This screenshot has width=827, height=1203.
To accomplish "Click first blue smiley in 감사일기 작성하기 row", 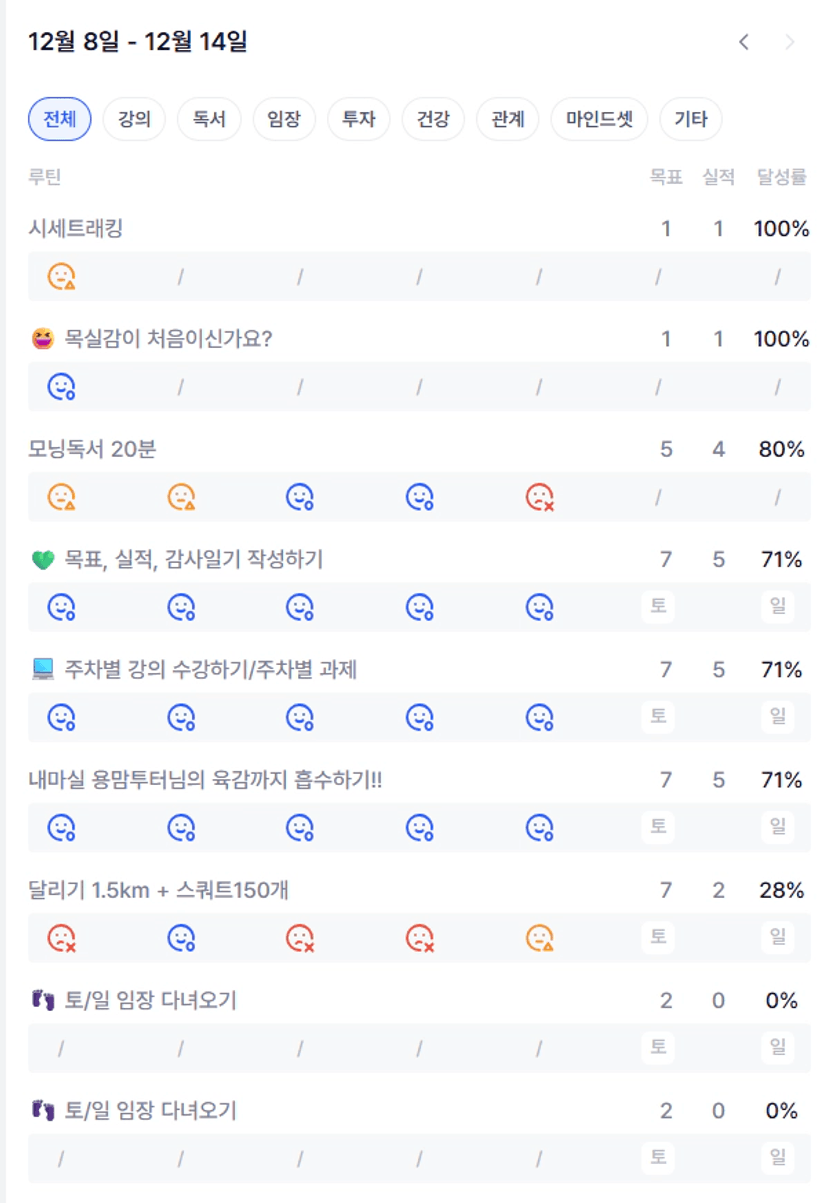I will 62,606.
